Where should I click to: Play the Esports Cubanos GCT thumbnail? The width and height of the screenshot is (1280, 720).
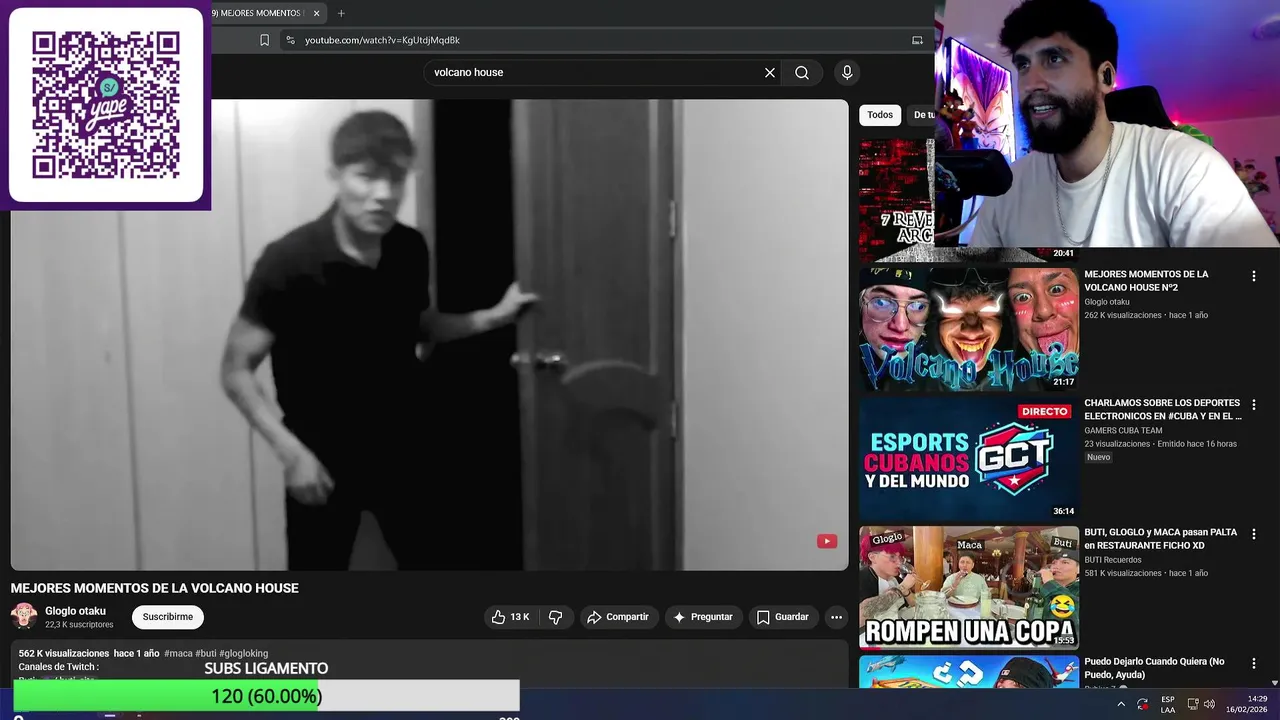(969, 458)
